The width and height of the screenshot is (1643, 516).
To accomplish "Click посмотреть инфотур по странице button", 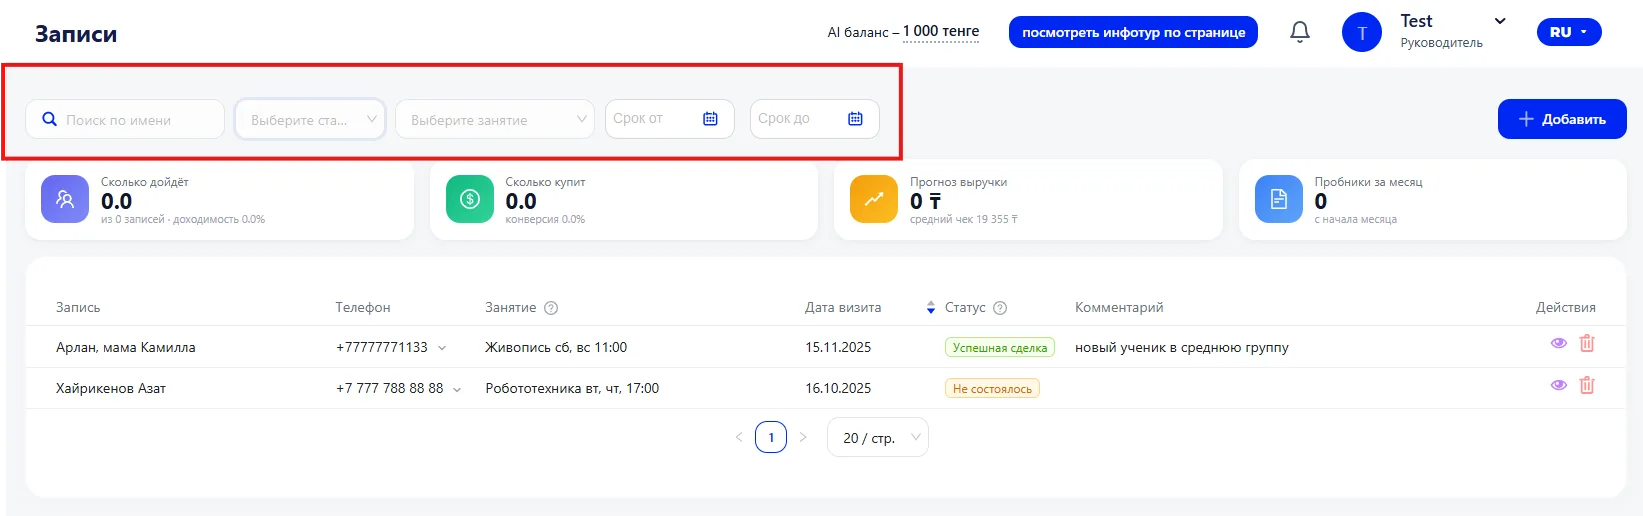I will point(1133,32).
